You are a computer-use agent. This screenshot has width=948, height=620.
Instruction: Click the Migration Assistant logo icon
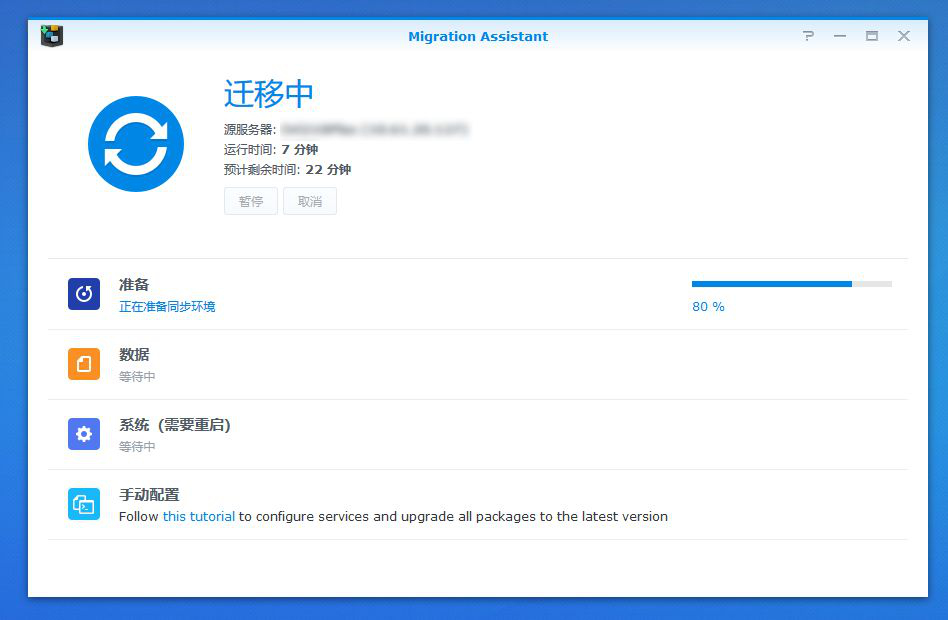point(50,35)
